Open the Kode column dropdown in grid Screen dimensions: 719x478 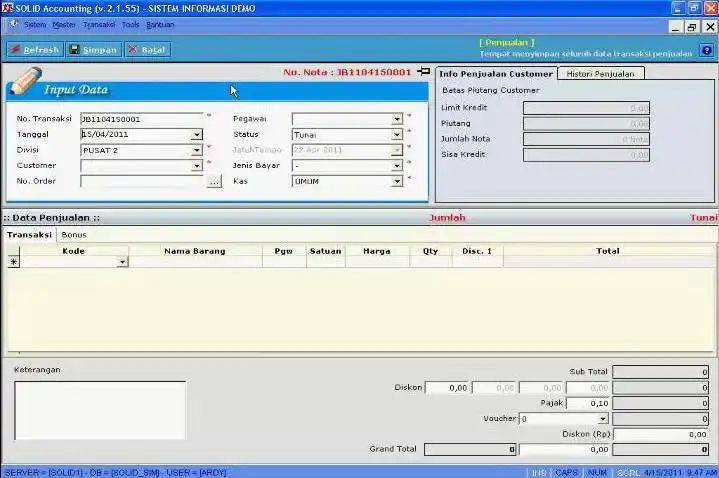click(122, 262)
